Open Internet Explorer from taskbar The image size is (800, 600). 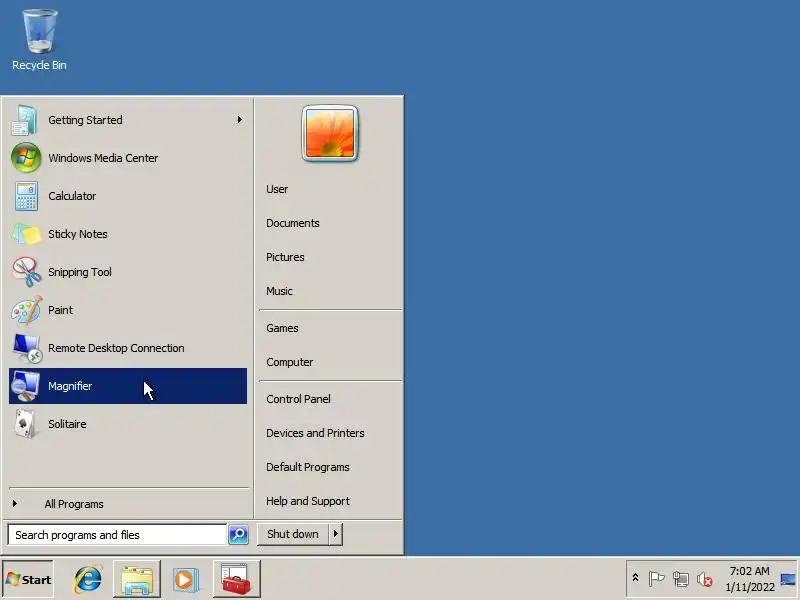click(x=88, y=579)
